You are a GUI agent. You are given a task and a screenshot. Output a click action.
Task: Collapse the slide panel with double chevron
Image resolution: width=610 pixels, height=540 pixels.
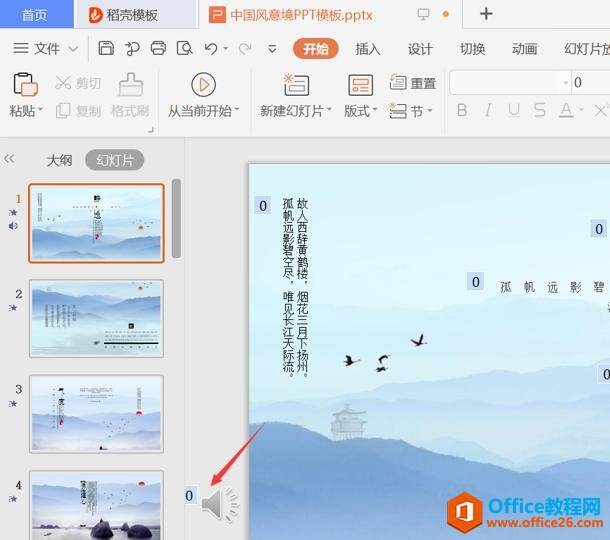click(x=9, y=159)
